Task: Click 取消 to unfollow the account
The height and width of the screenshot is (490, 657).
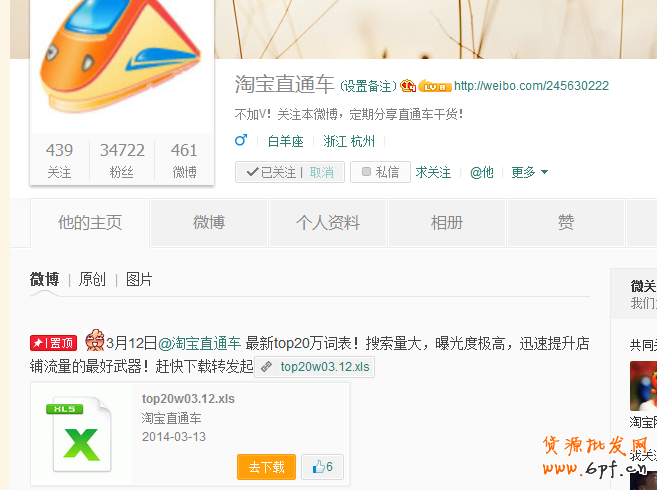Action: tap(322, 172)
